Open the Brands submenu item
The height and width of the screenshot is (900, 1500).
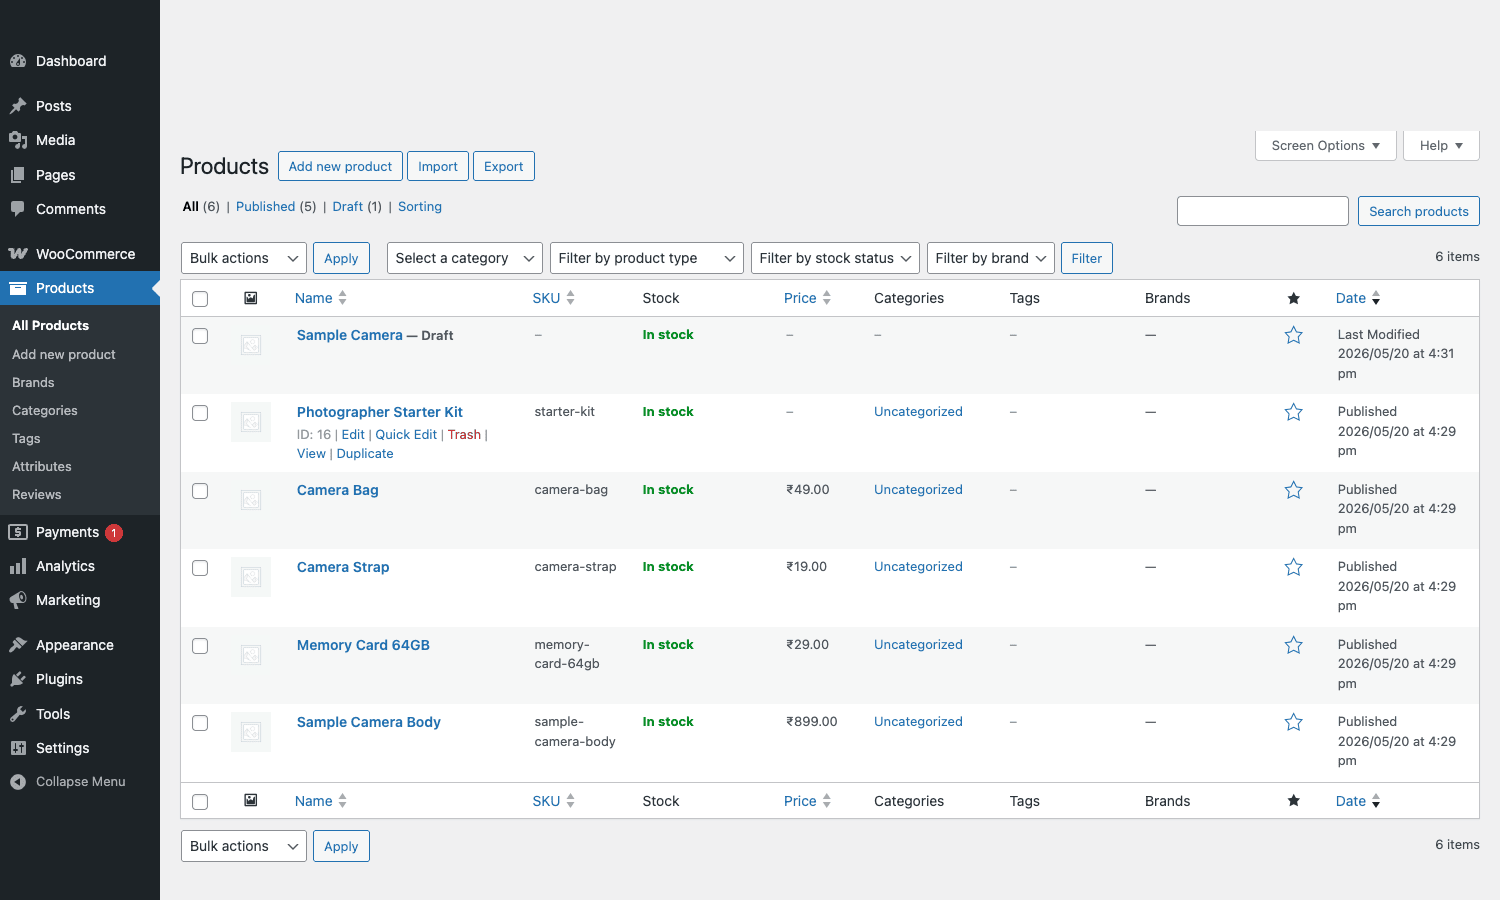33,382
